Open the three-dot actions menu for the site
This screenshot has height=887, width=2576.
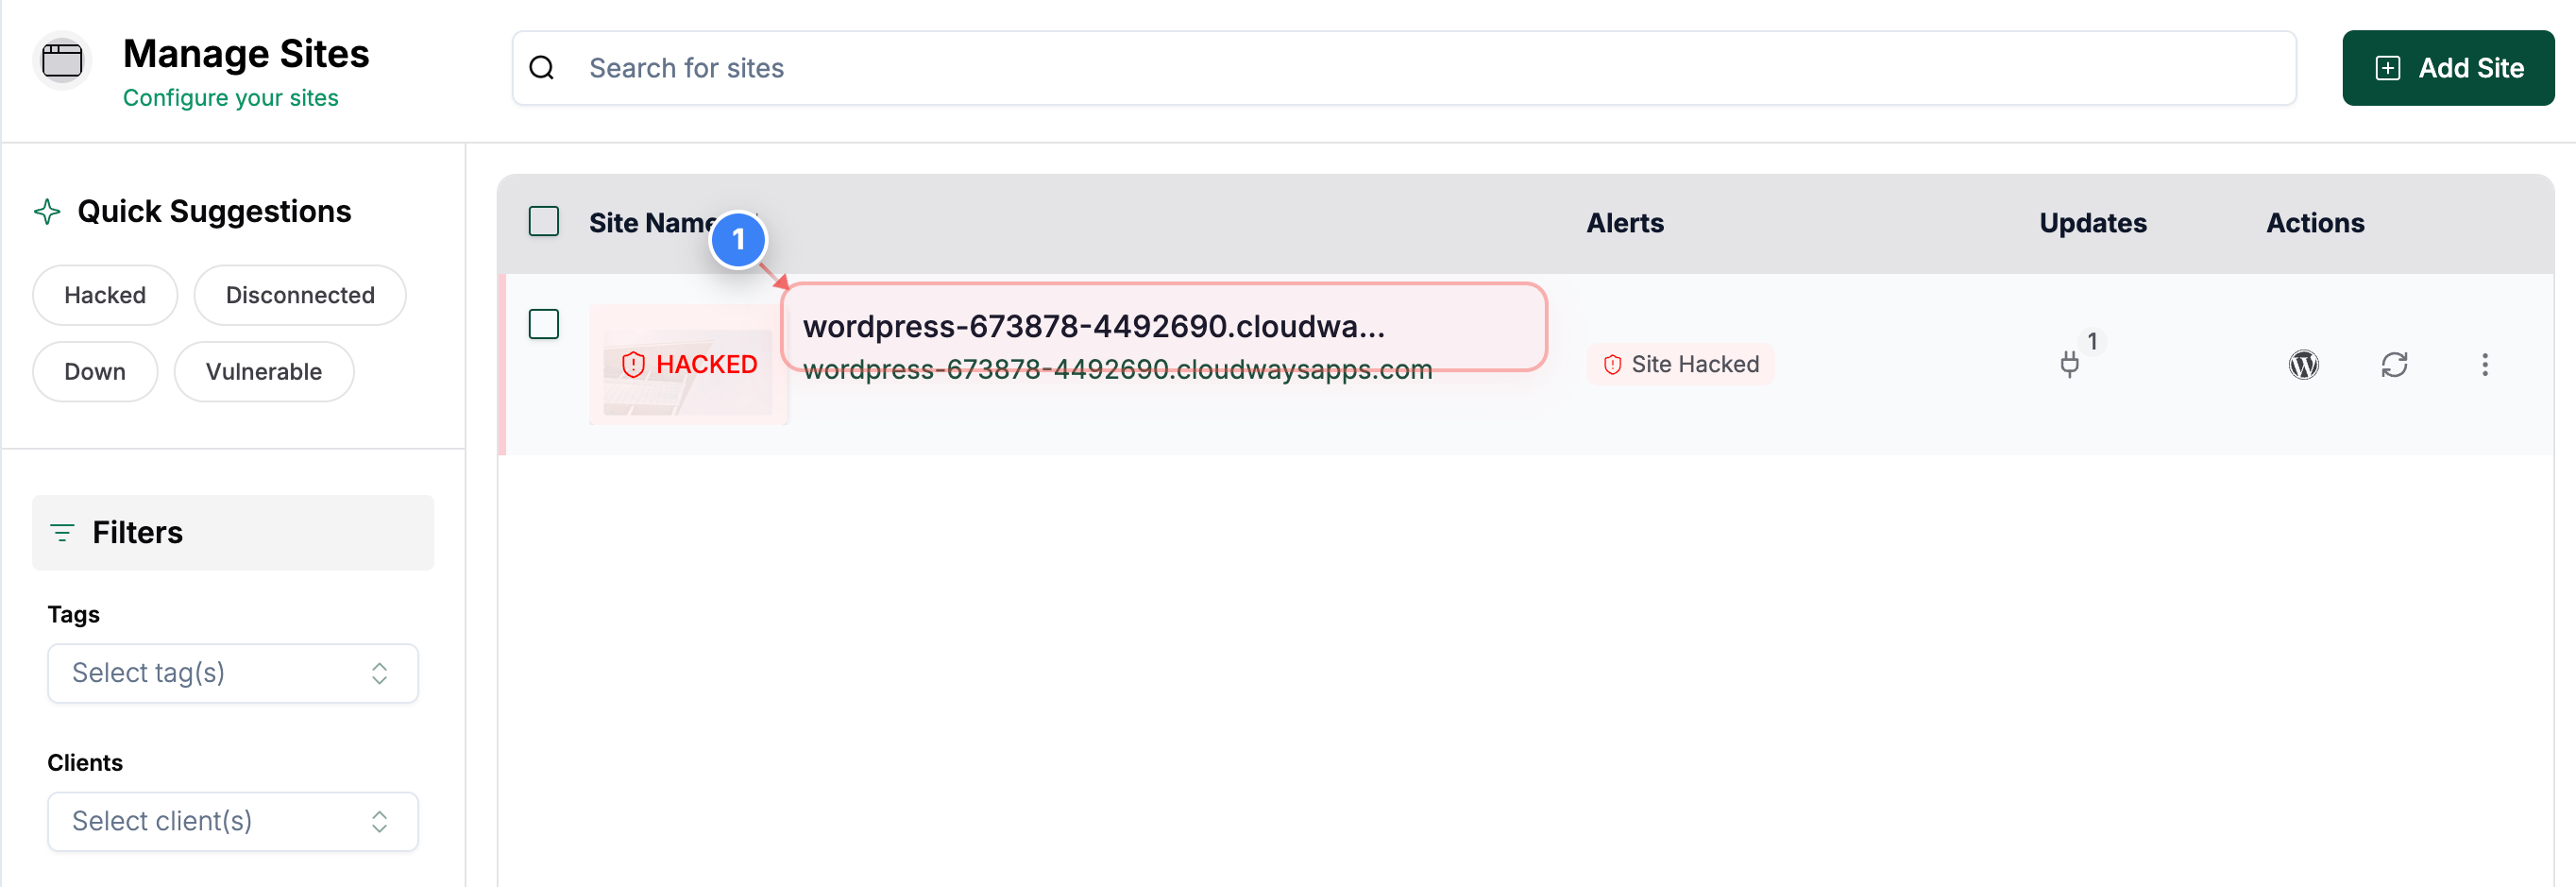click(2485, 364)
